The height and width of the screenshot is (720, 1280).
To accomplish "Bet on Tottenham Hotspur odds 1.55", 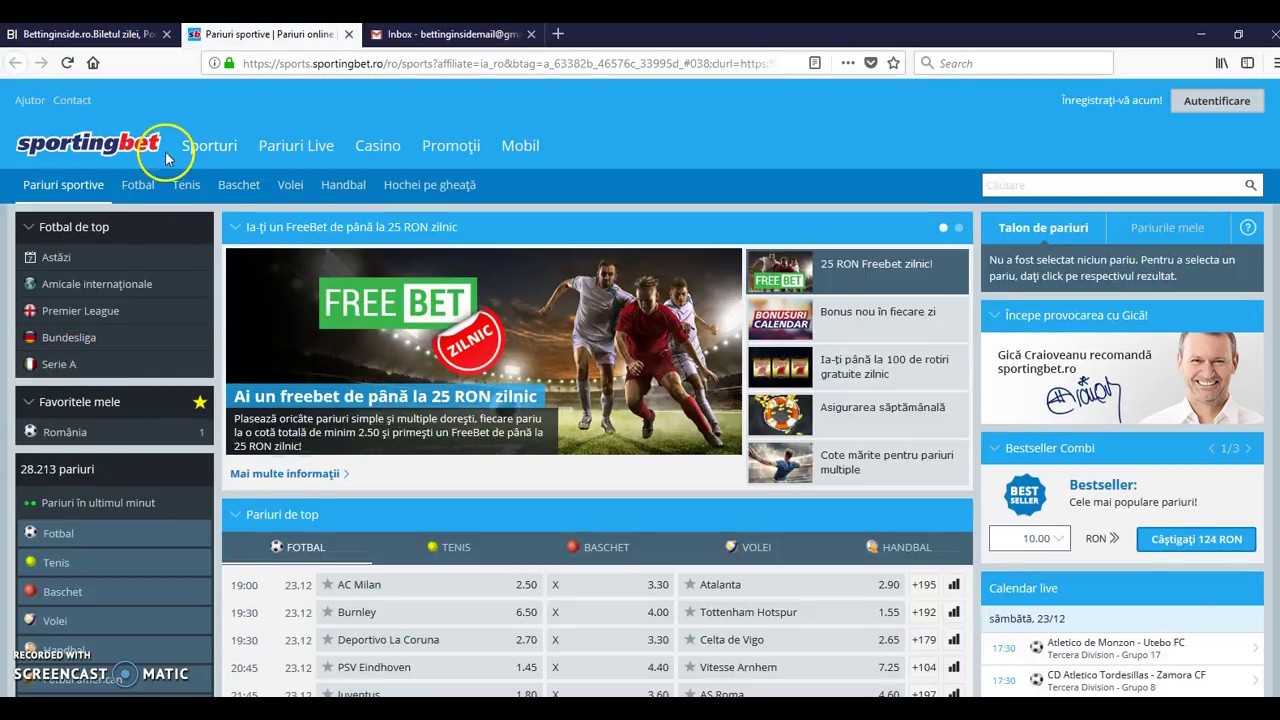I will [889, 612].
